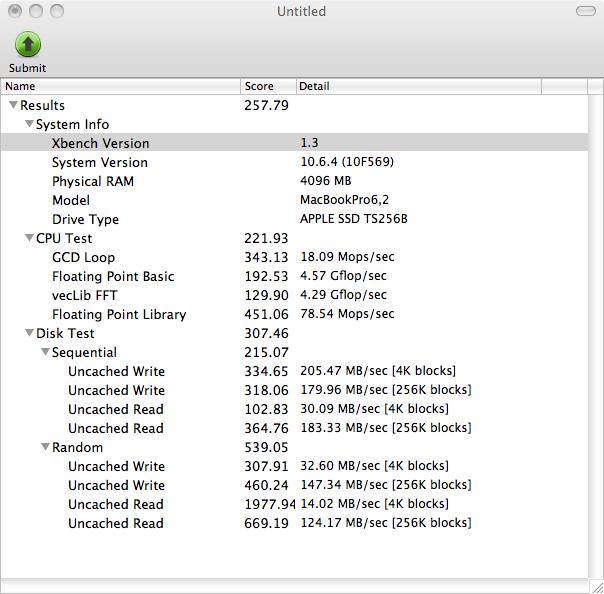Click the green Submit arrow icon
Image resolution: width=604 pixels, height=594 pixels.
pyautogui.click(x=28, y=44)
